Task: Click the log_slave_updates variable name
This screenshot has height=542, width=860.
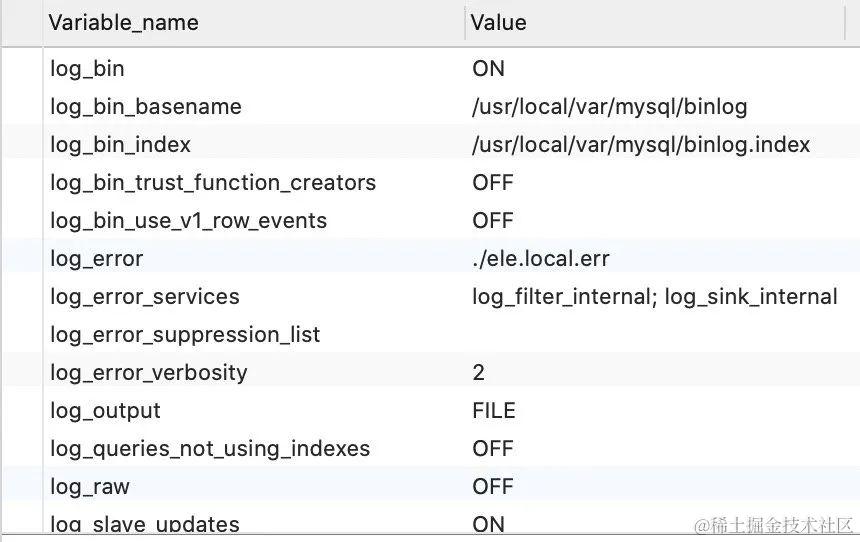Action: (145, 524)
